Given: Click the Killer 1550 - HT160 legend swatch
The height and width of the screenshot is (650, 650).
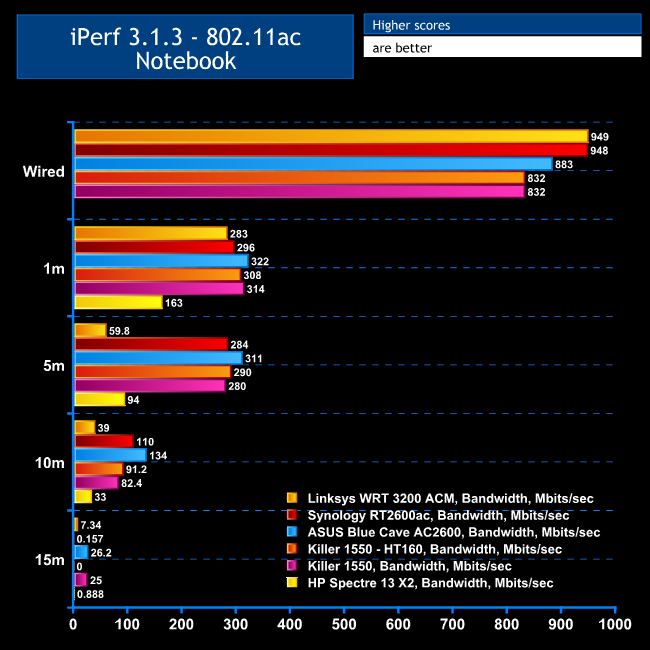Looking at the screenshot, I should [x=292, y=549].
